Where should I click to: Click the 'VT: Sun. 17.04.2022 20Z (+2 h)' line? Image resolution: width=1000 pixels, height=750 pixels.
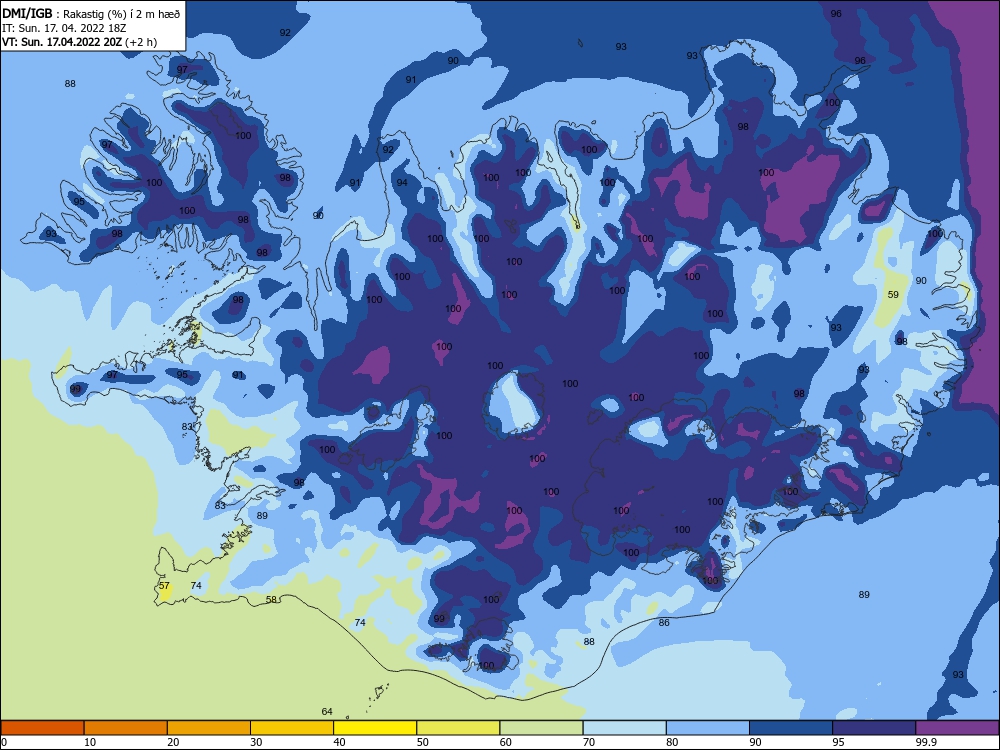tap(80, 42)
